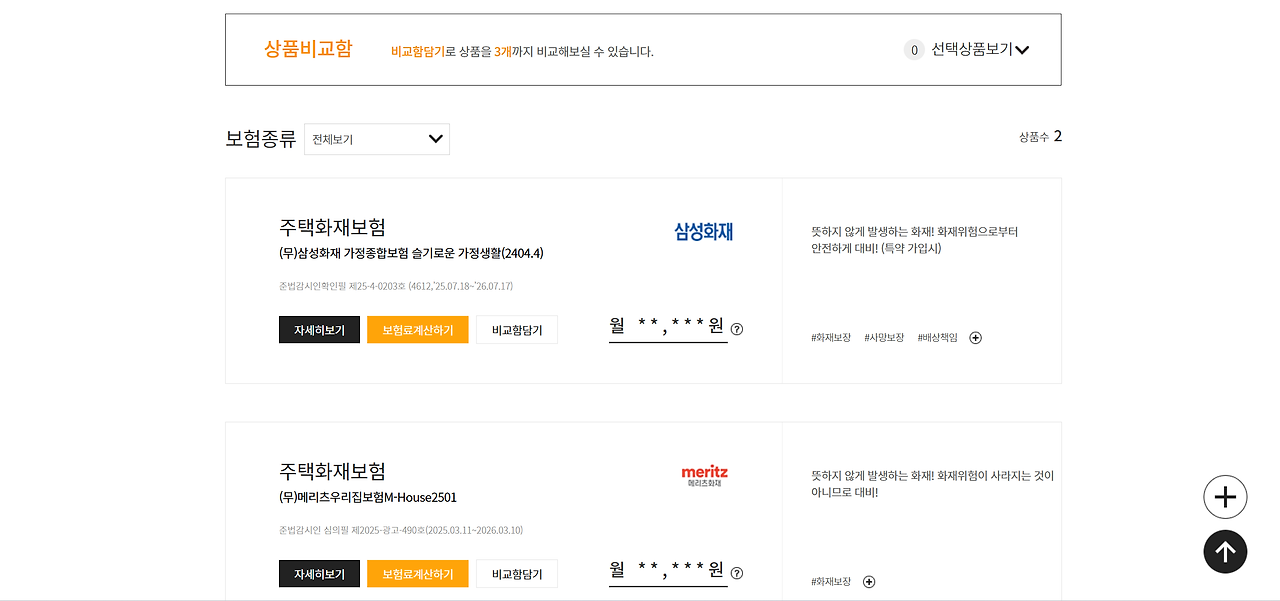Click the #사망보장 hashtag

click(x=884, y=338)
